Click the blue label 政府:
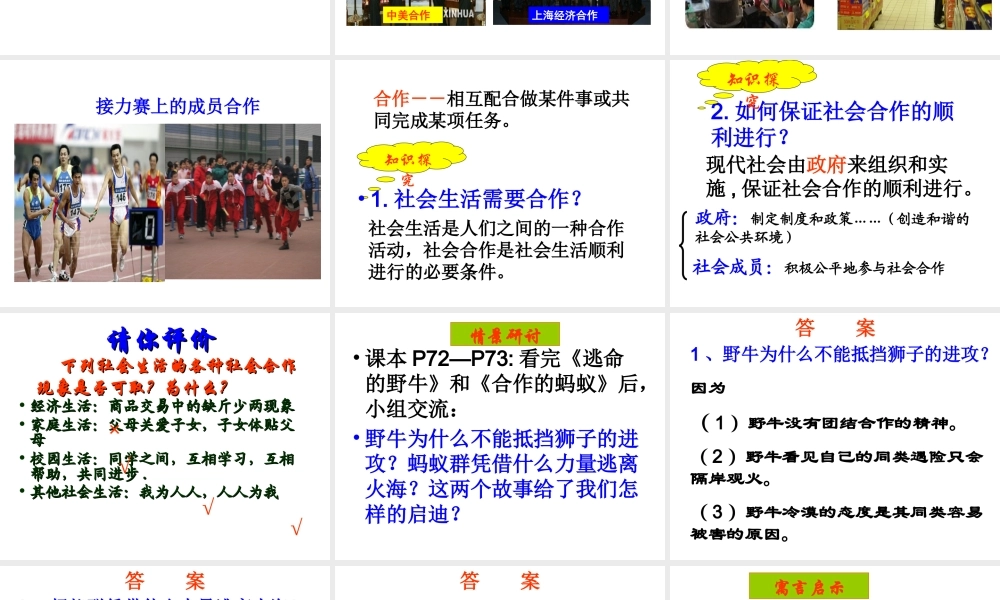 click(x=716, y=218)
